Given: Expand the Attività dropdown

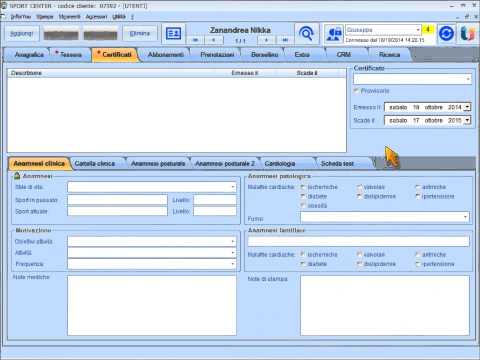Looking at the screenshot, I should tap(233, 253).
